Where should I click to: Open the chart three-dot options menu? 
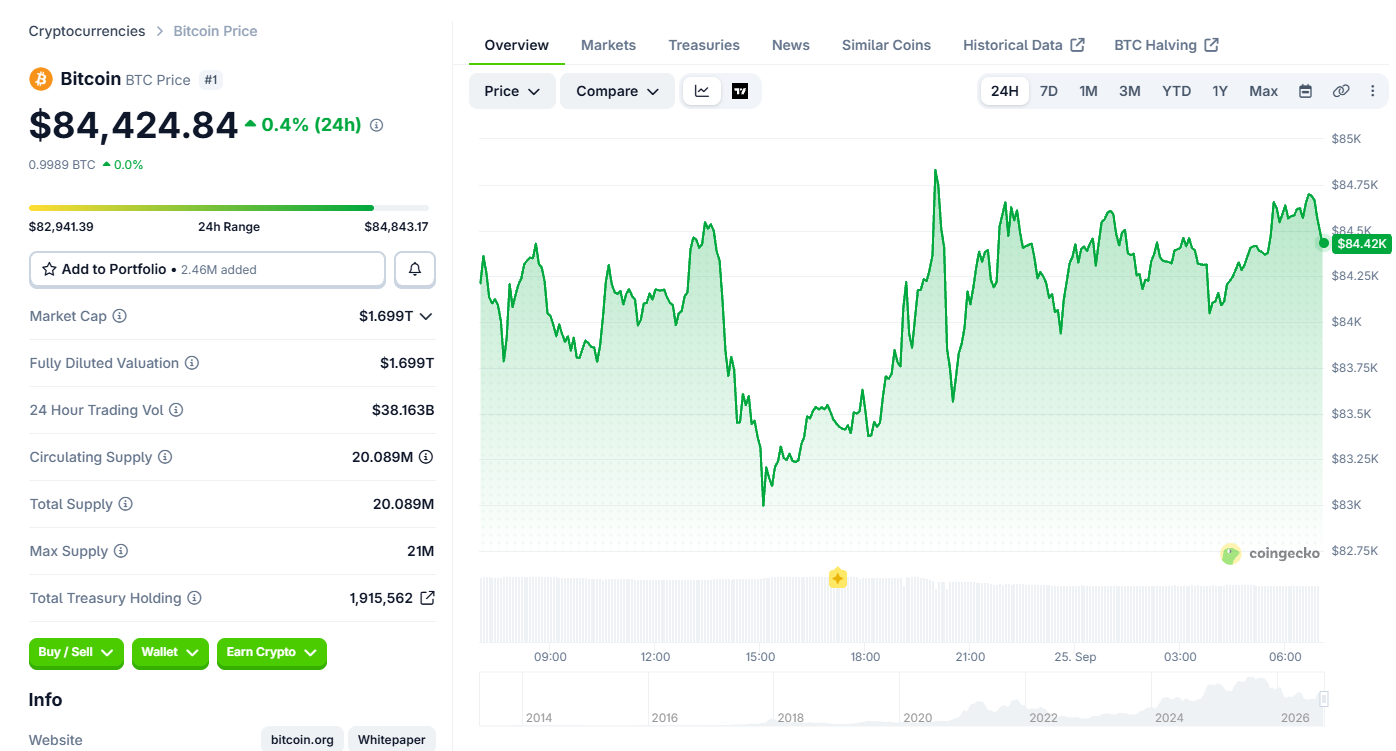click(x=1372, y=91)
